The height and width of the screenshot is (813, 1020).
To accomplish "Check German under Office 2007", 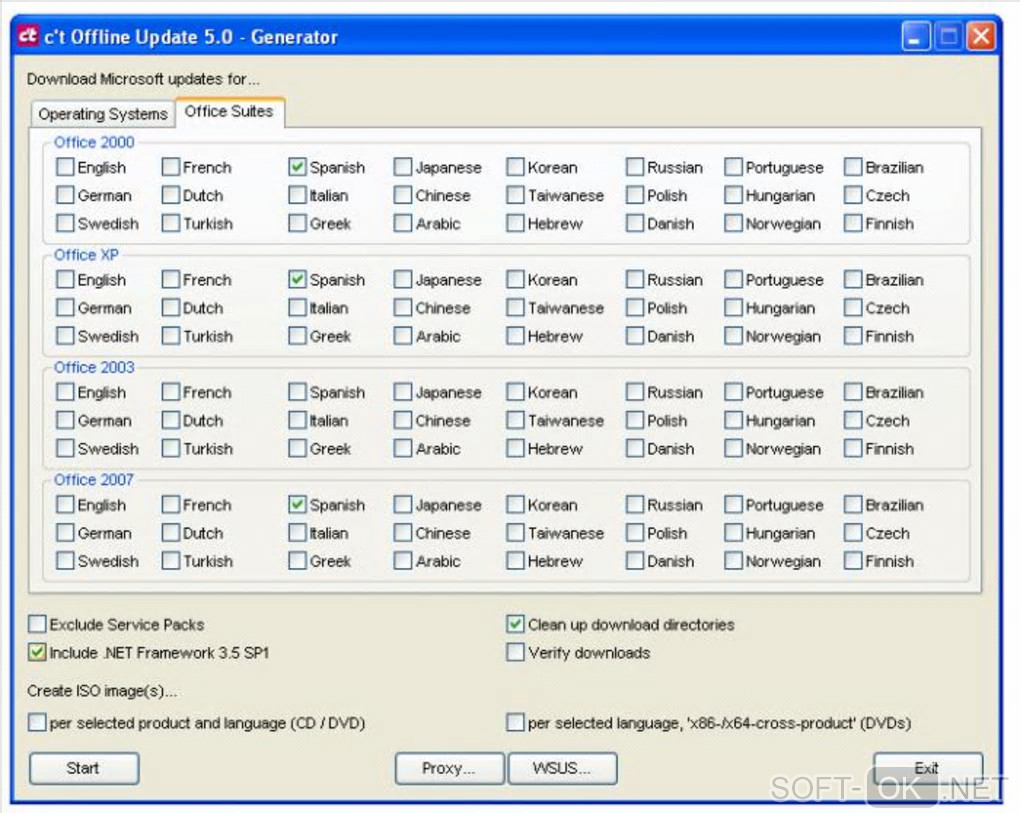I will point(65,533).
